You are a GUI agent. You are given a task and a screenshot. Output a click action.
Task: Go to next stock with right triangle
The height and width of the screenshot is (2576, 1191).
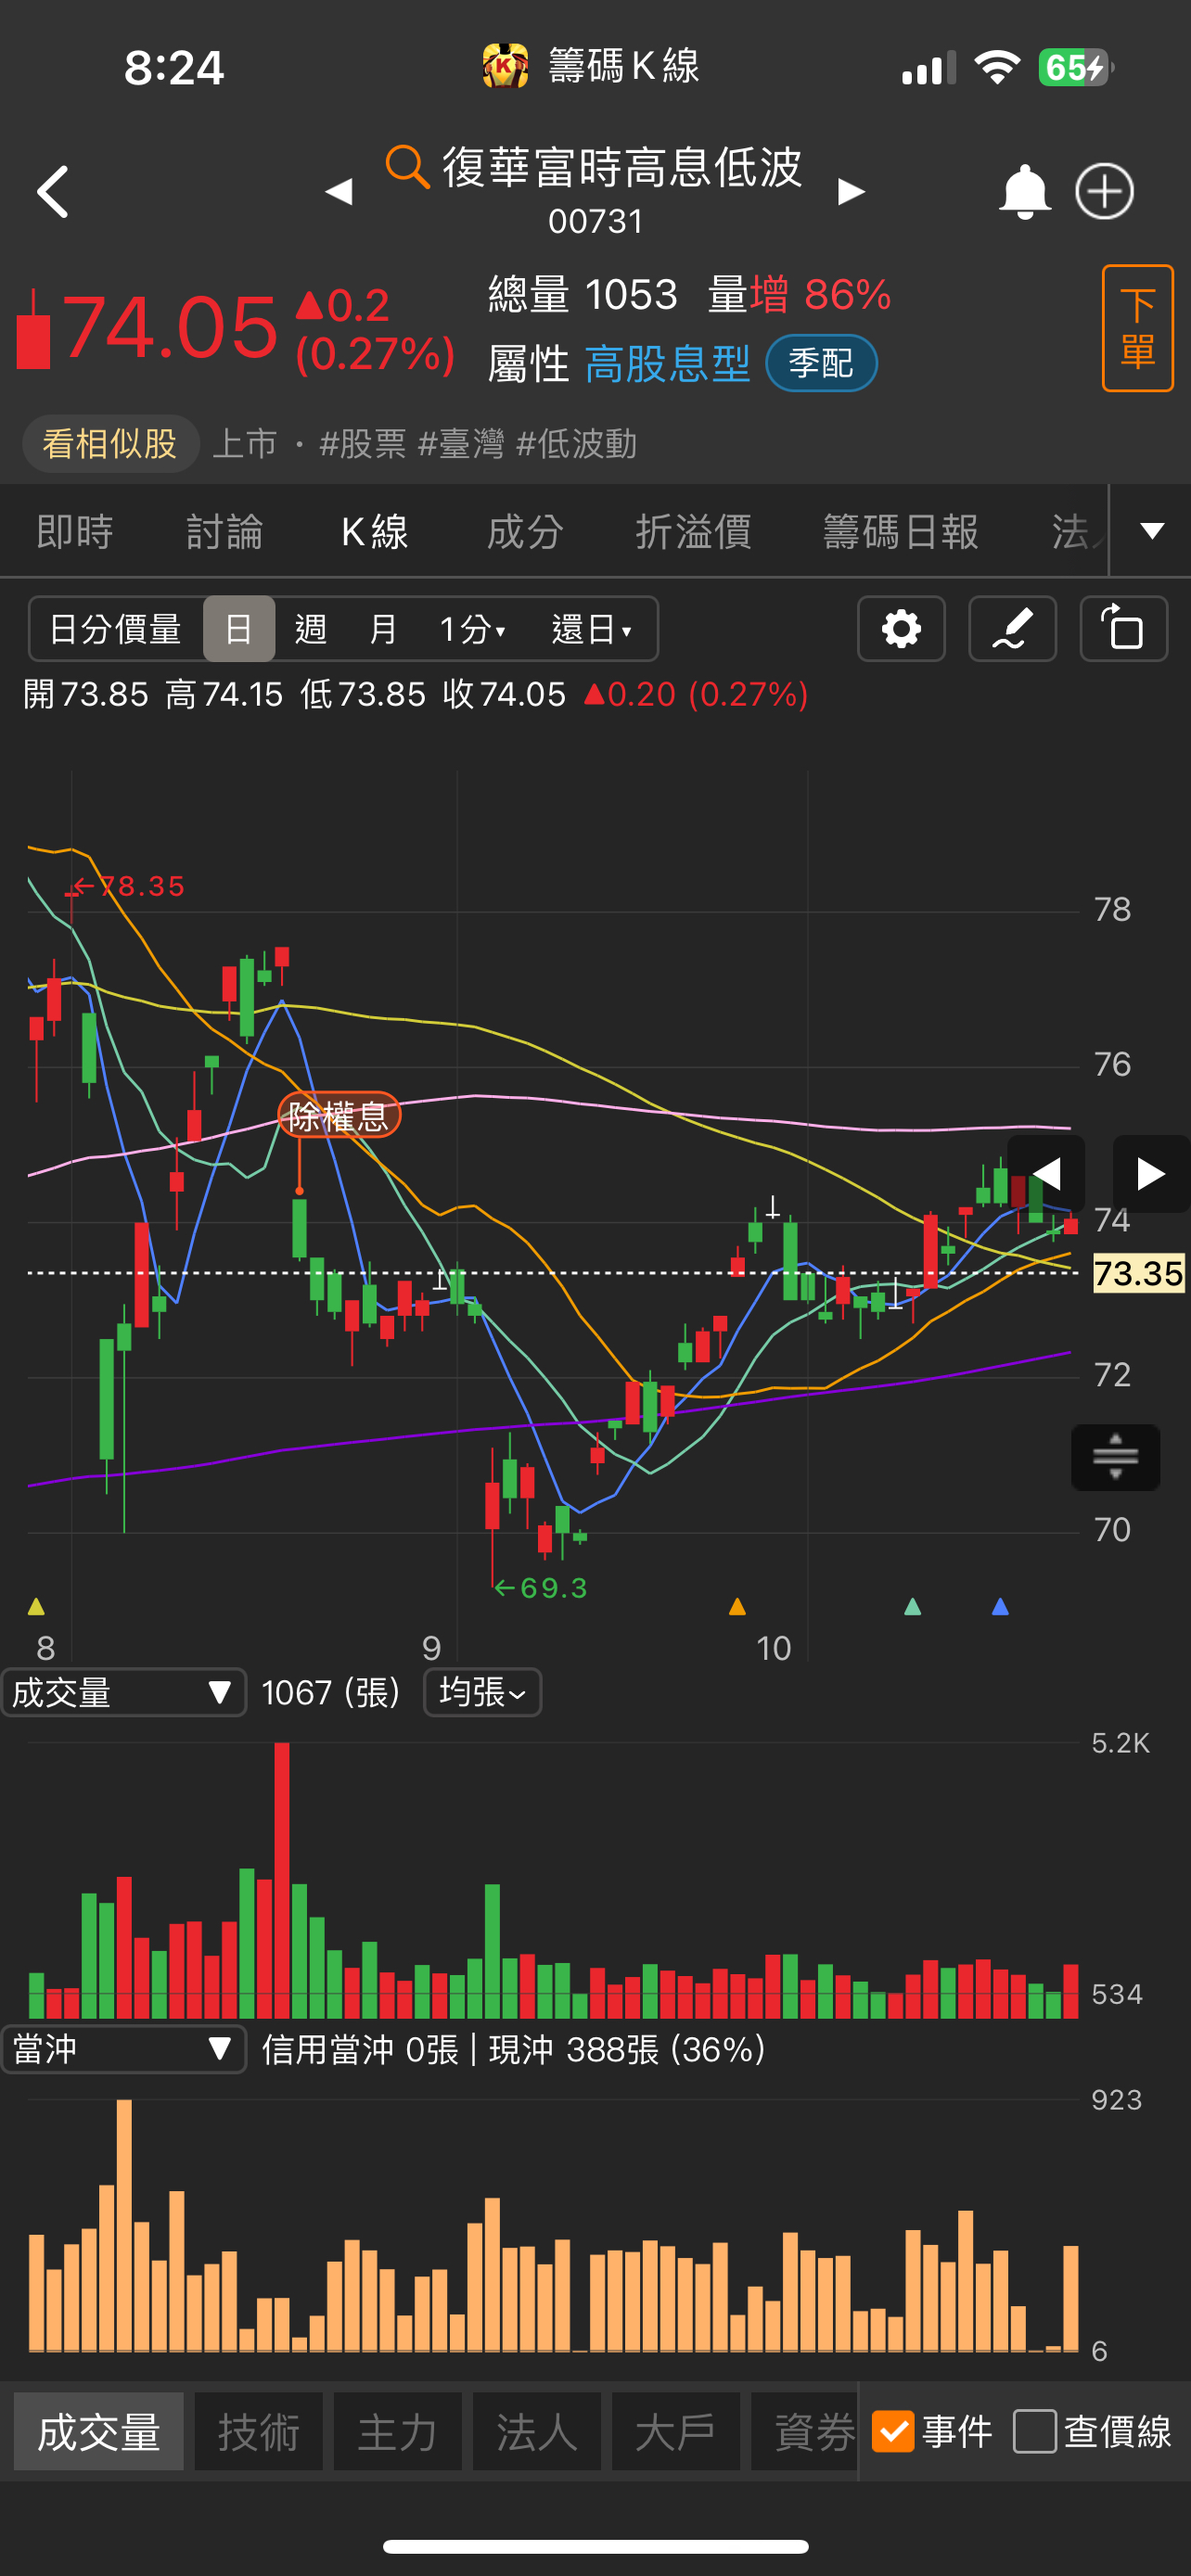click(x=851, y=191)
